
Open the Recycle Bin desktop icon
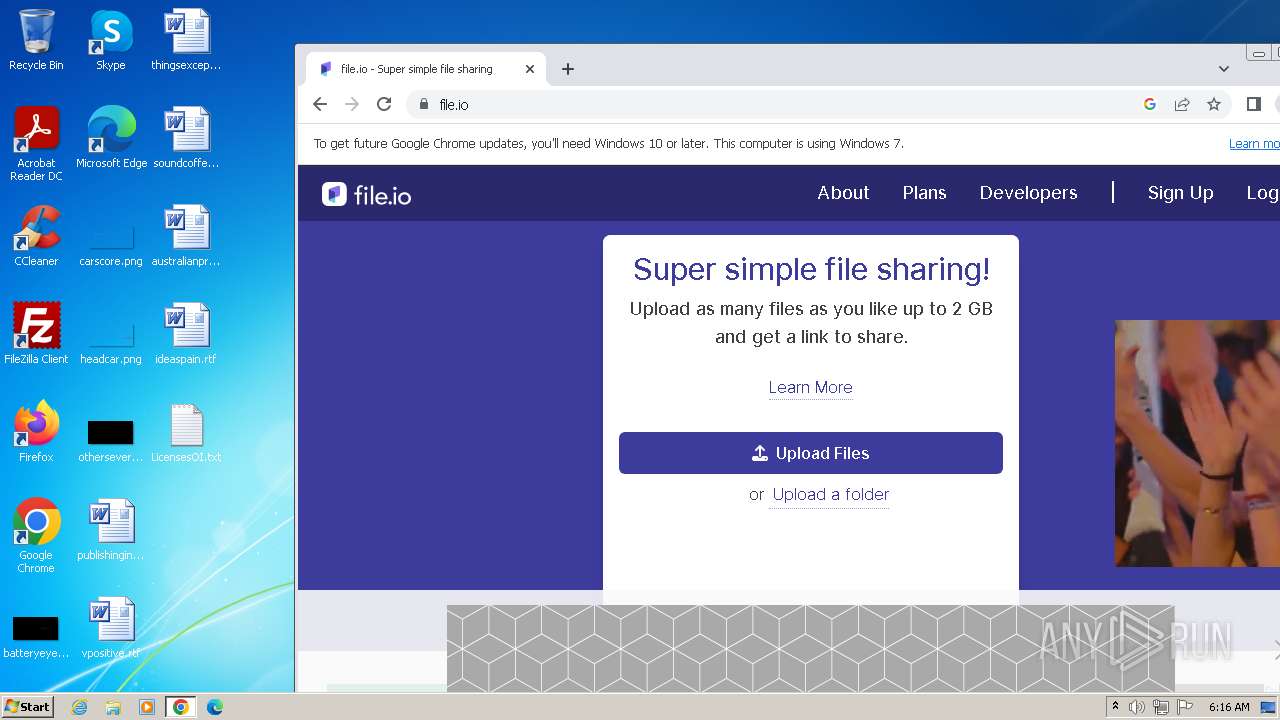coord(36,40)
